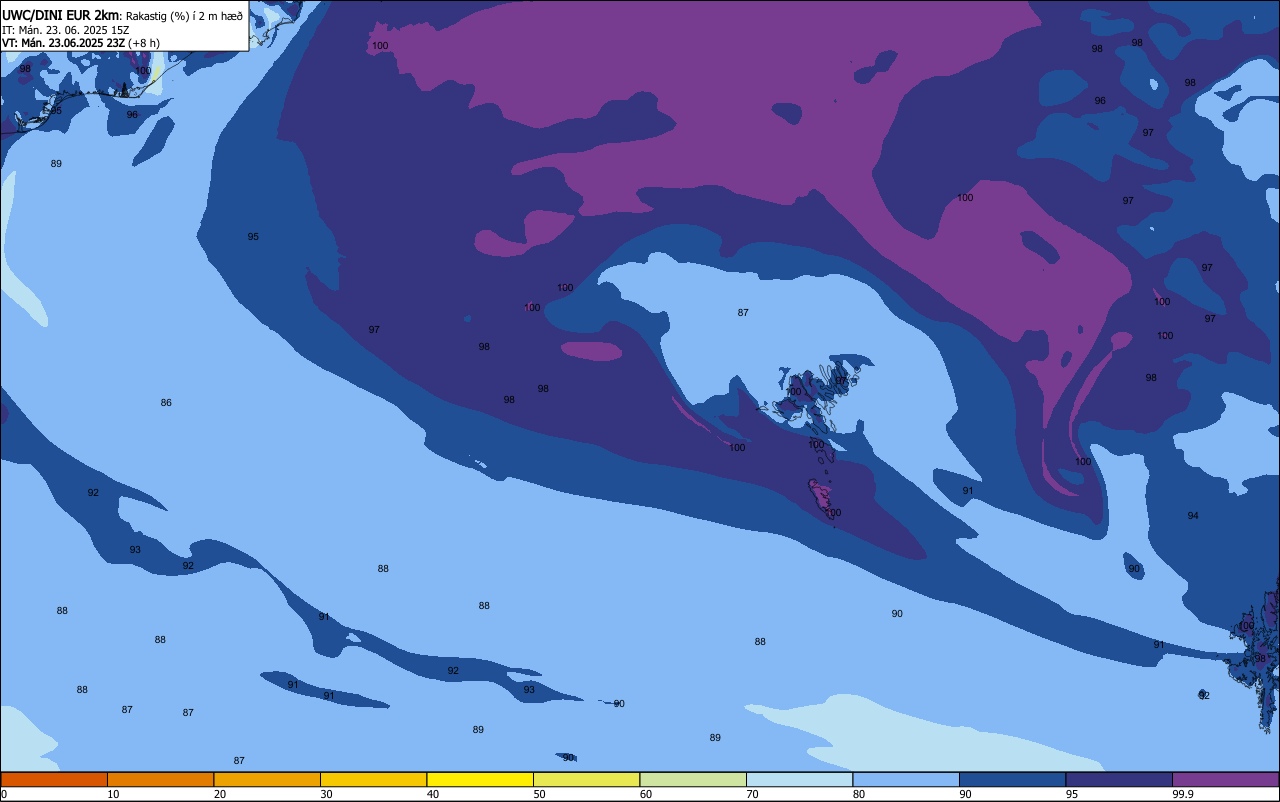Pick the pale blue 70–80 legend swatch
The height and width of the screenshot is (802, 1280).
click(799, 779)
